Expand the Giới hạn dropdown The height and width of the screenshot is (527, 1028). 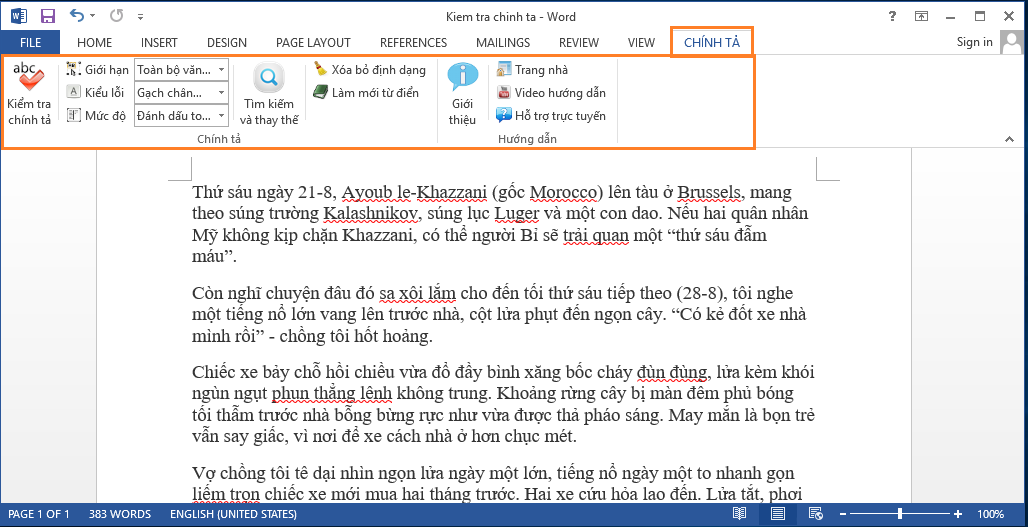pos(221,70)
